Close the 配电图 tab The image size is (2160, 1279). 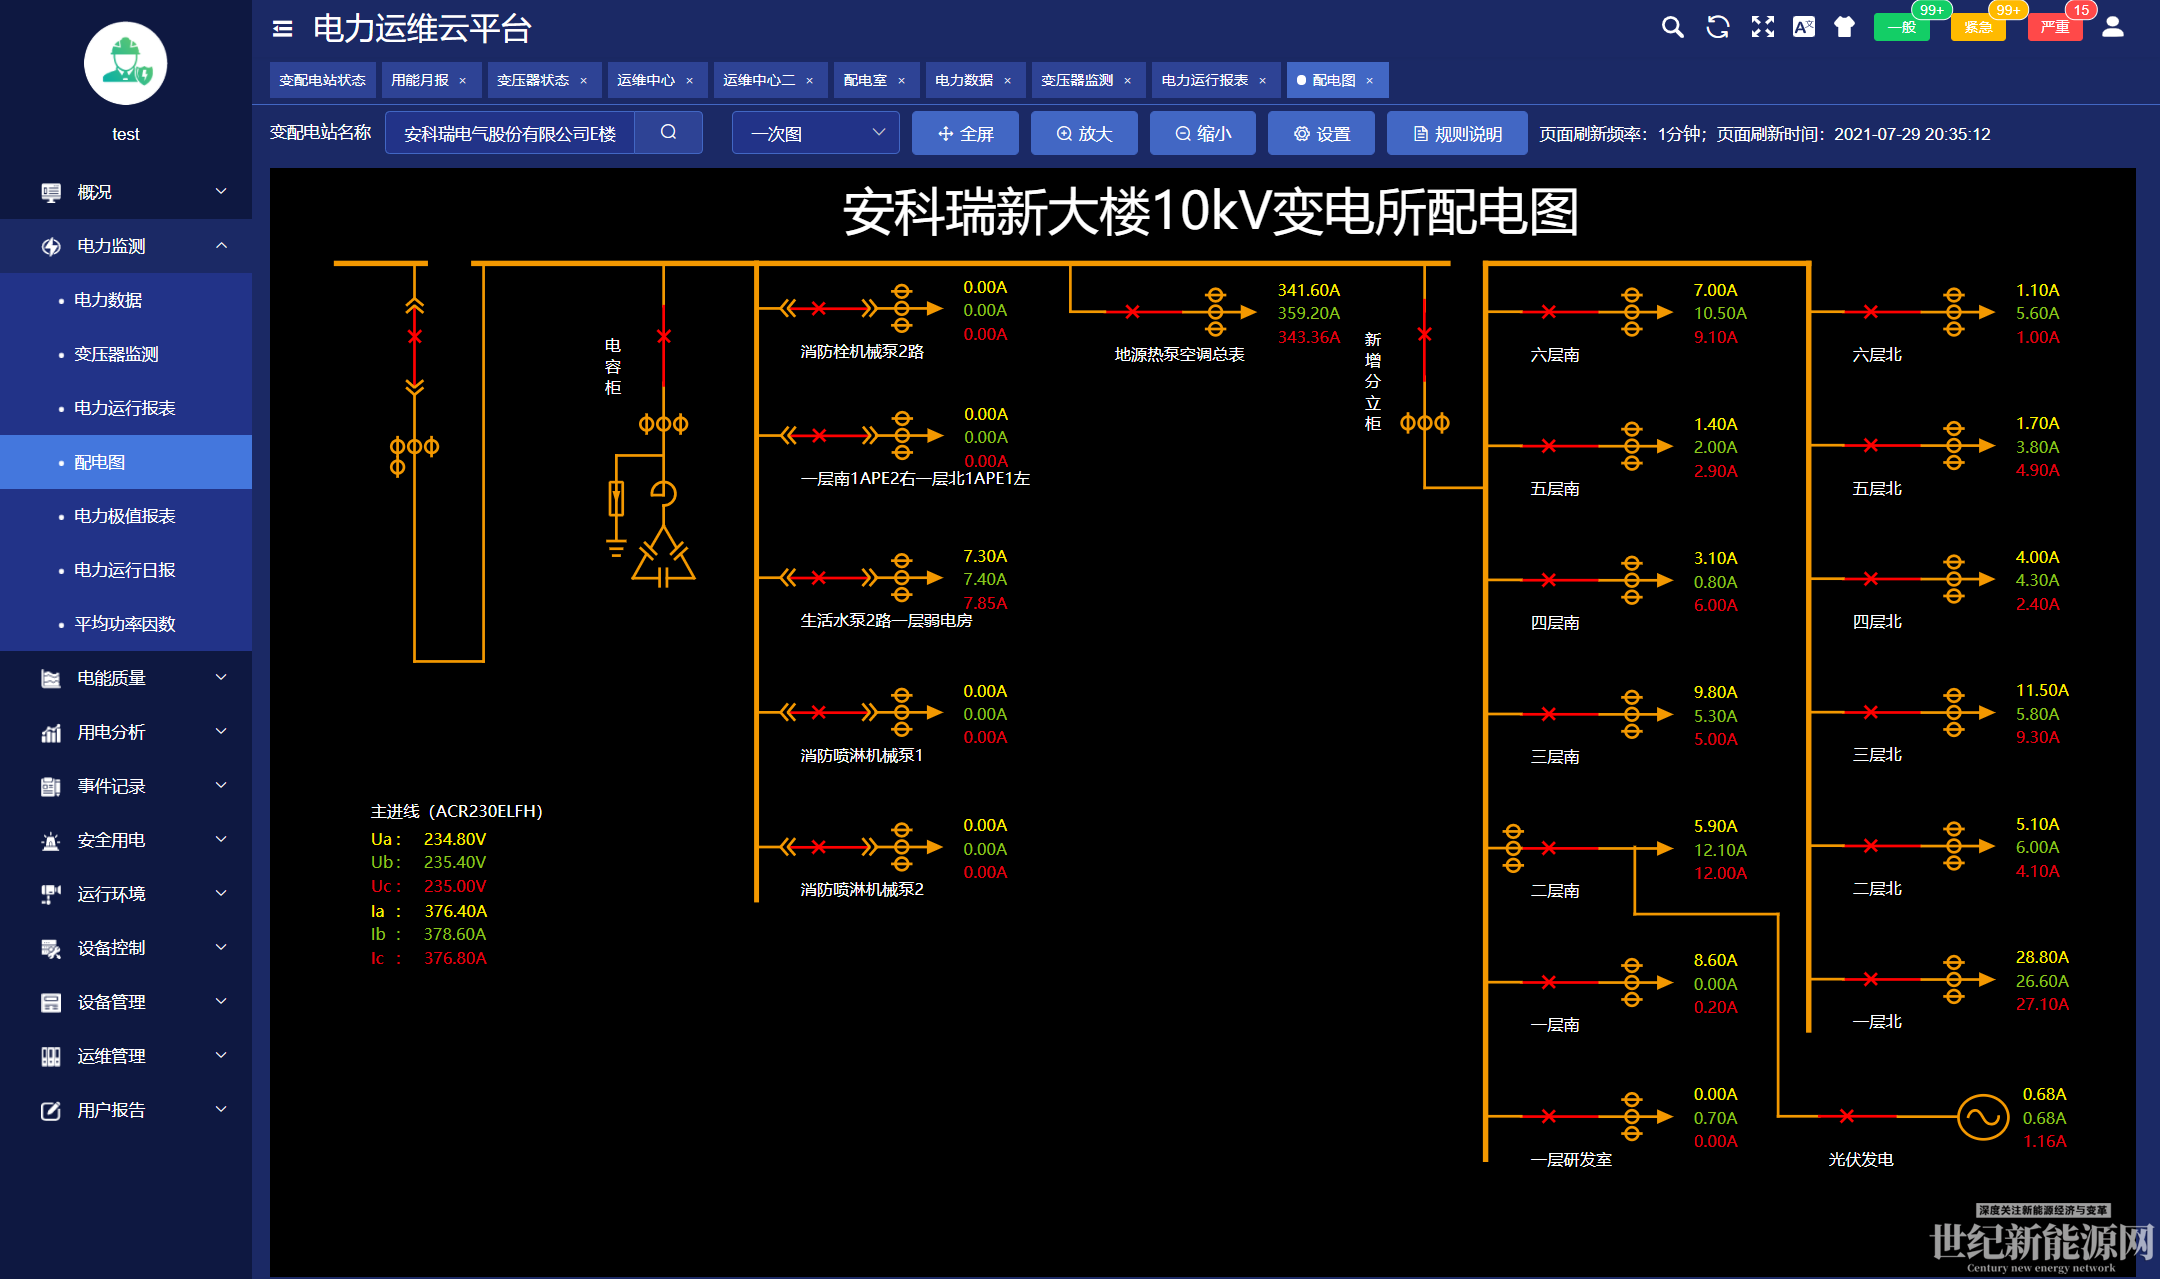point(1370,81)
